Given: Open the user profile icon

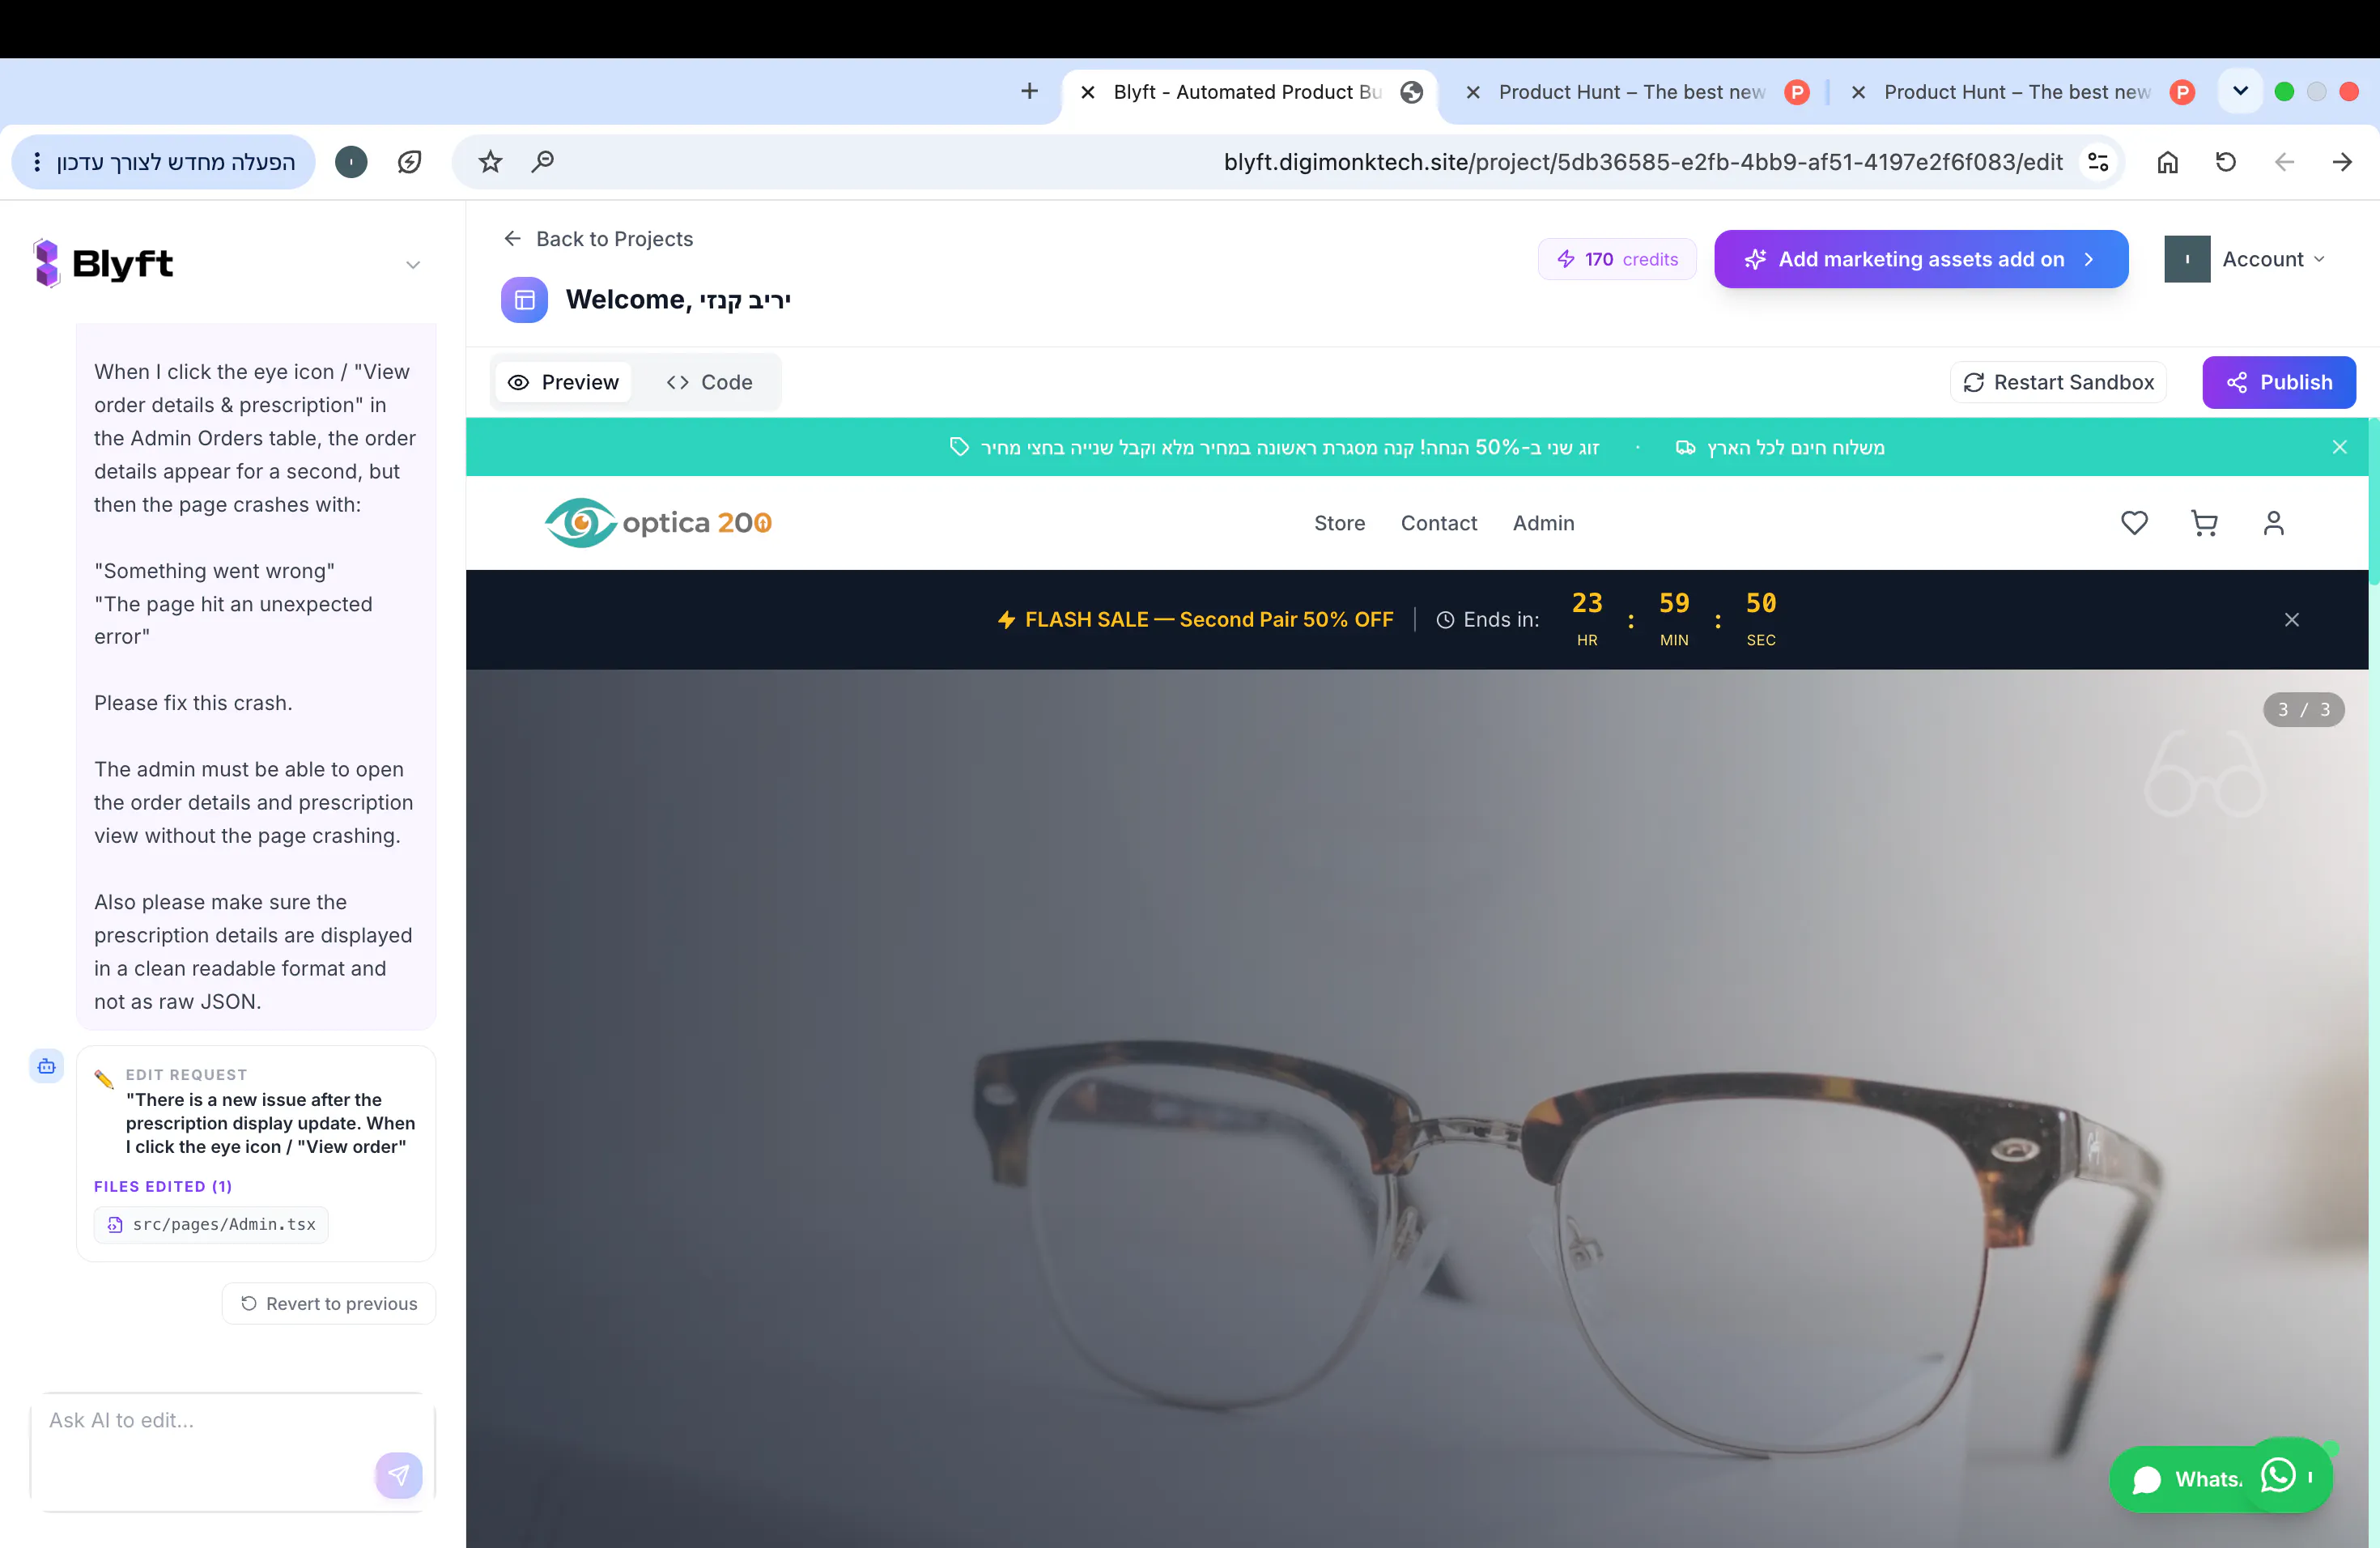Looking at the screenshot, I should 2273,523.
